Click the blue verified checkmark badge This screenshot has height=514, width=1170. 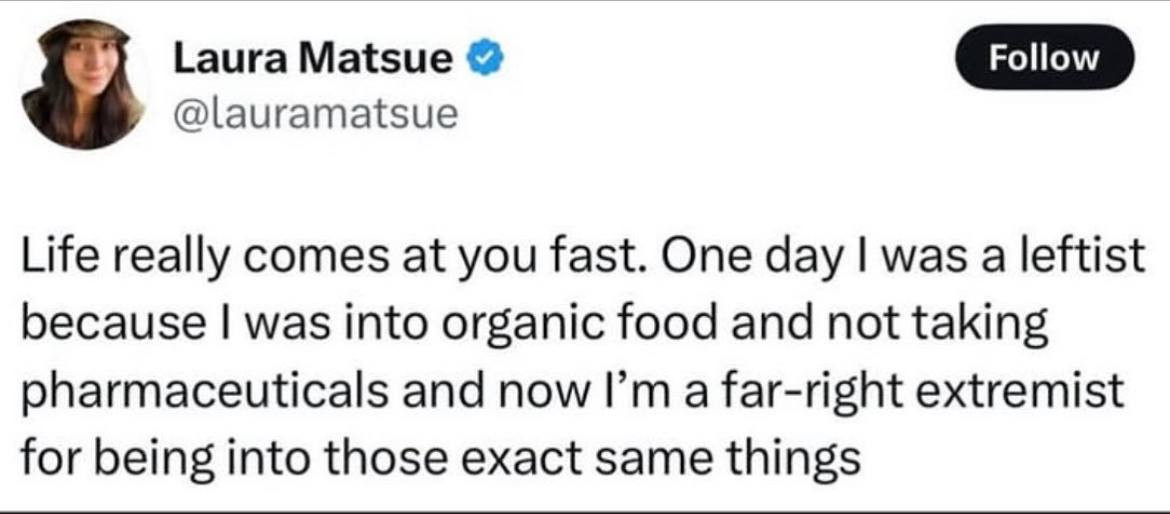coord(484,61)
